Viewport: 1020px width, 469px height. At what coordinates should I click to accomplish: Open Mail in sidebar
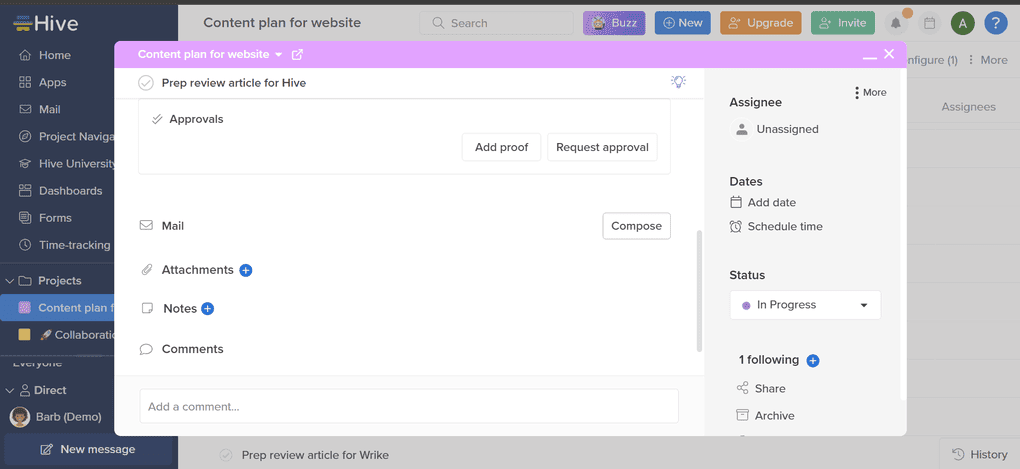tap(40, 109)
